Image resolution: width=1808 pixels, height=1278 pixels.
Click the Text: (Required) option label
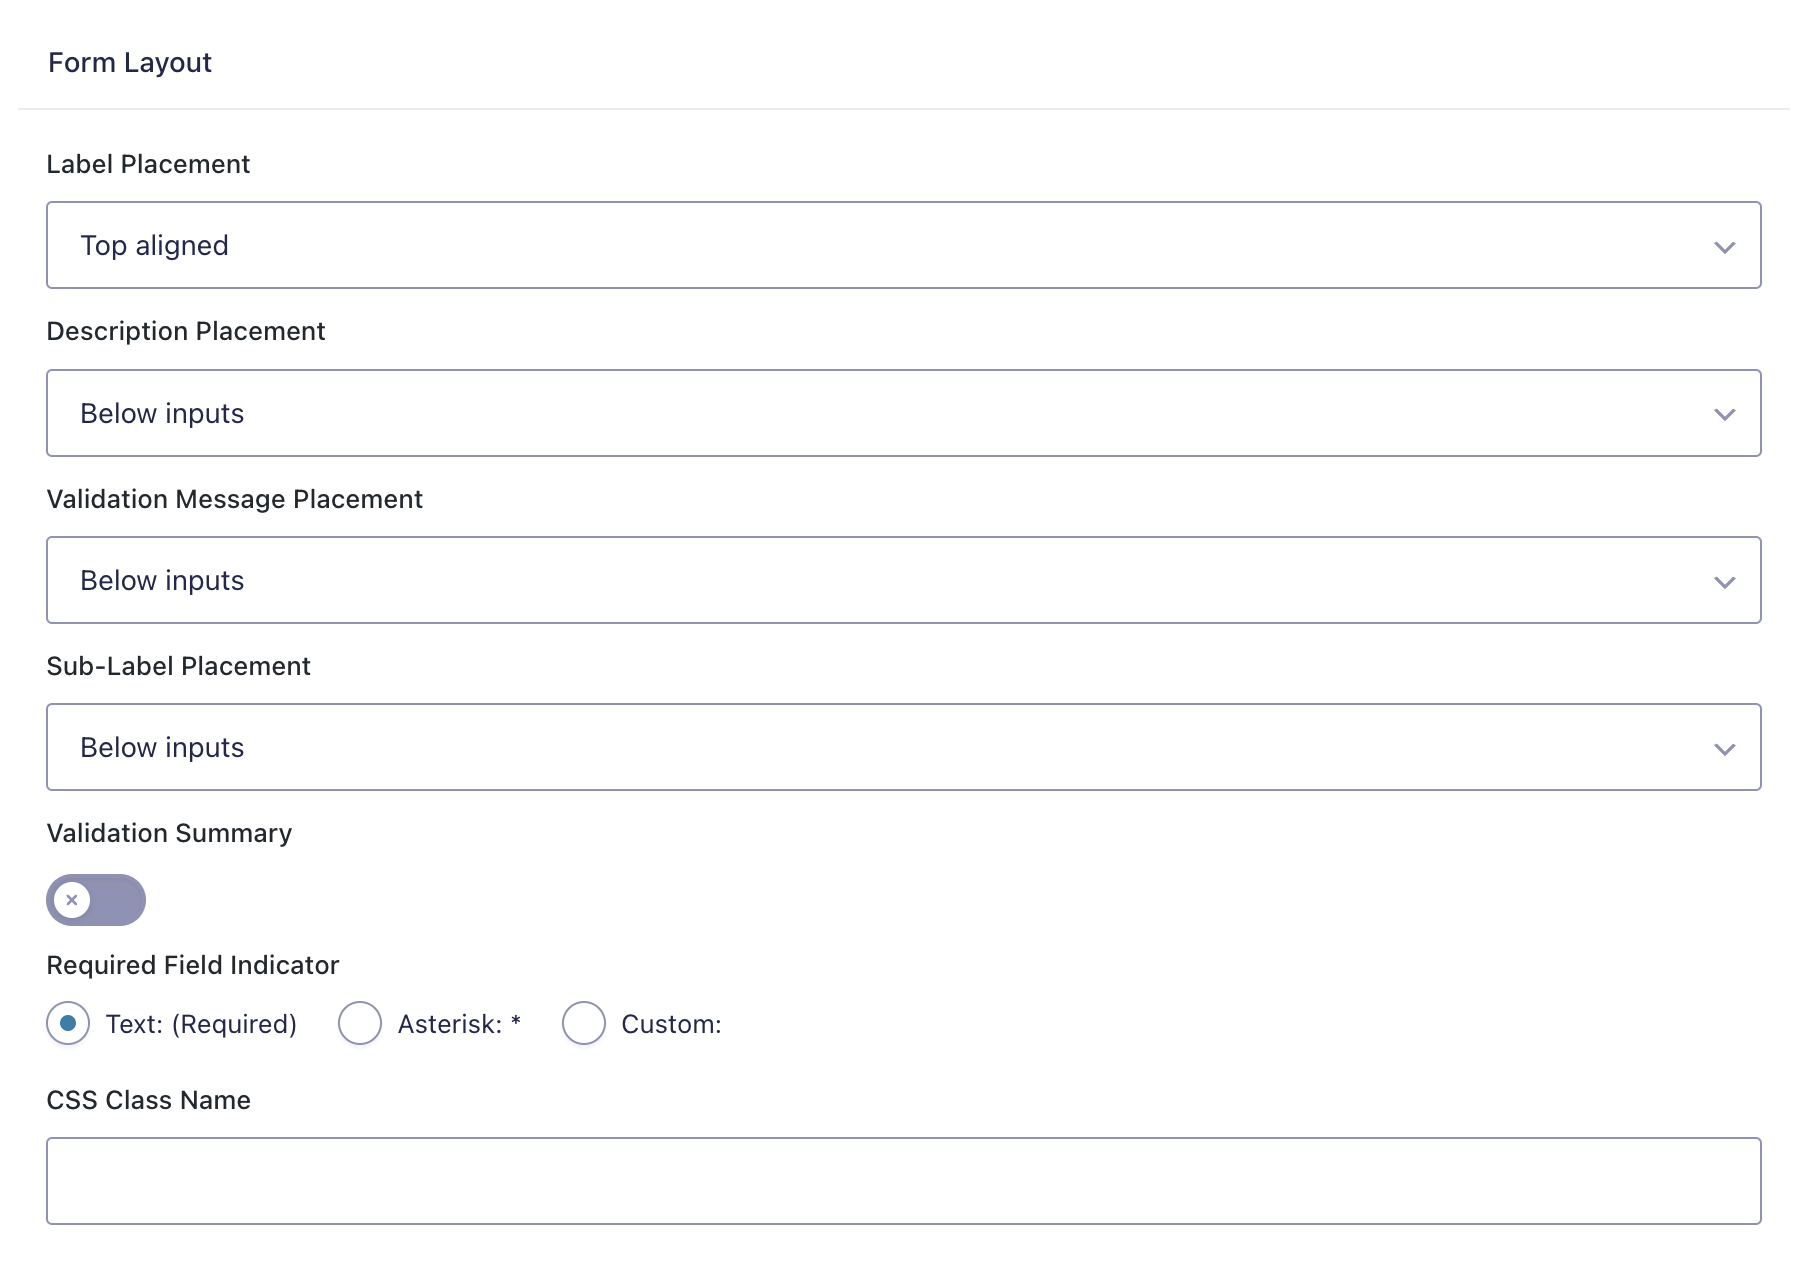pyautogui.click(x=201, y=1024)
